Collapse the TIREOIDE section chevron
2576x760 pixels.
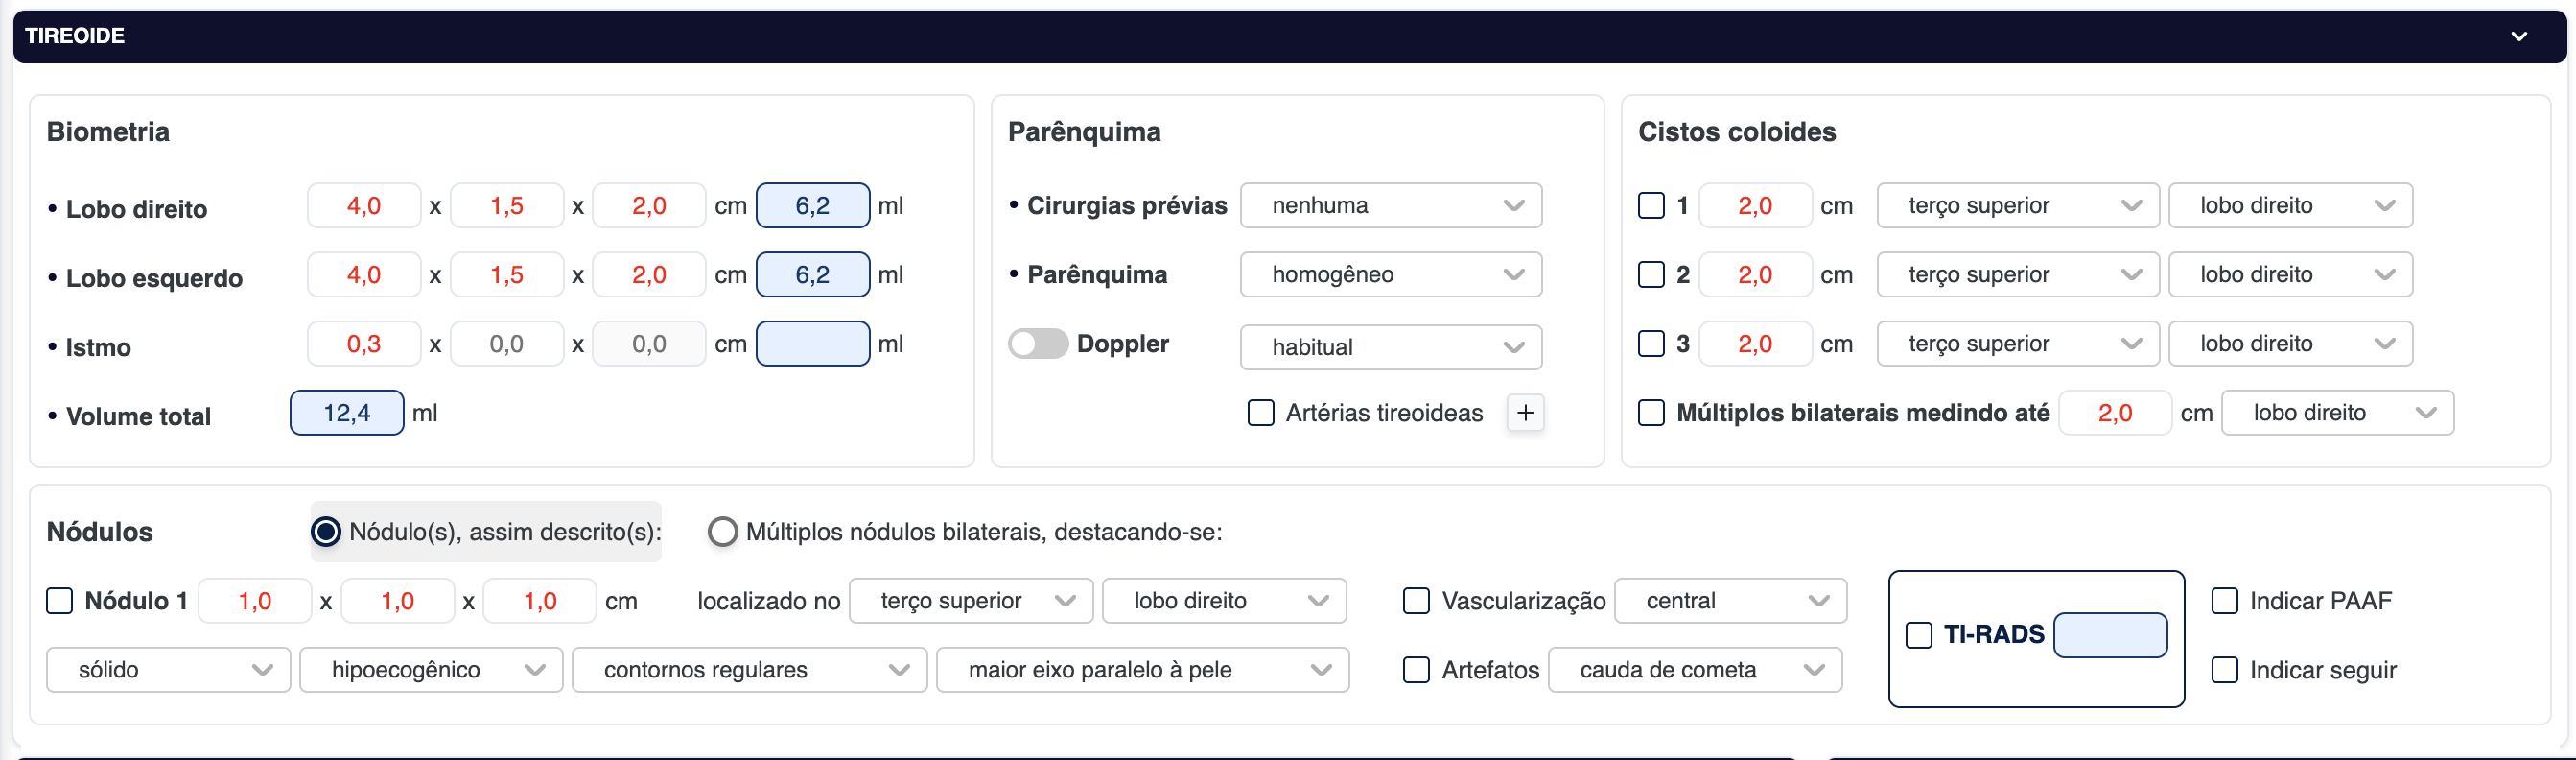point(2519,37)
